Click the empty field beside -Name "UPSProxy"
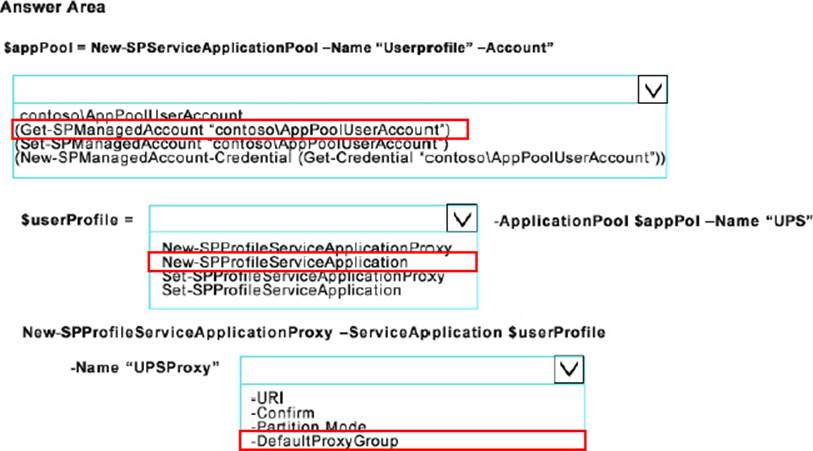The height and width of the screenshot is (451, 813). pyautogui.click(x=396, y=369)
